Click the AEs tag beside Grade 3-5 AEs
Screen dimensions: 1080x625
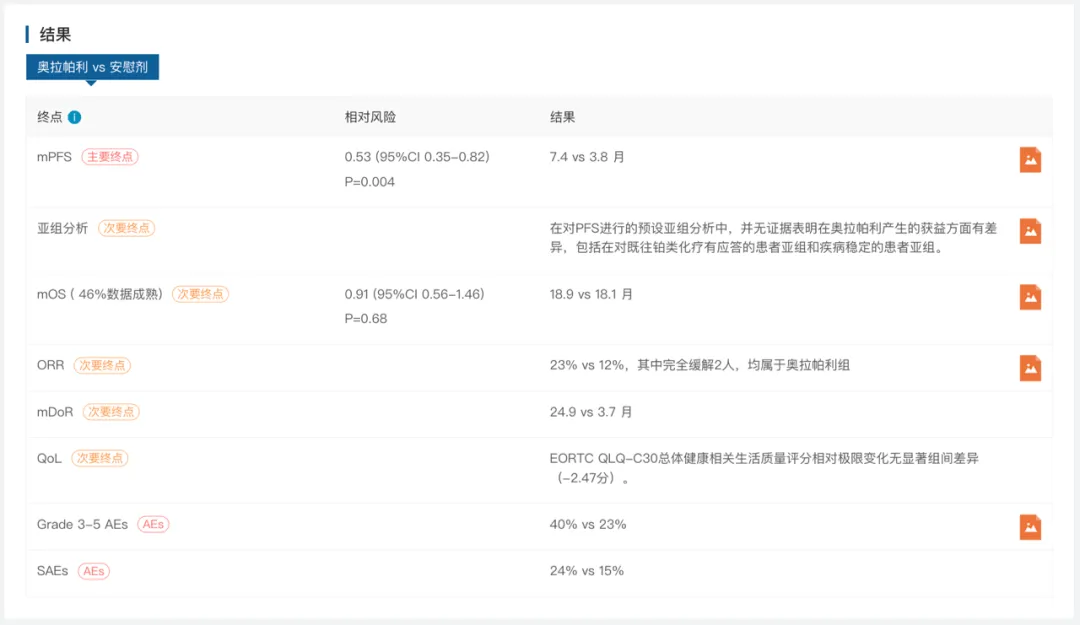pos(153,524)
